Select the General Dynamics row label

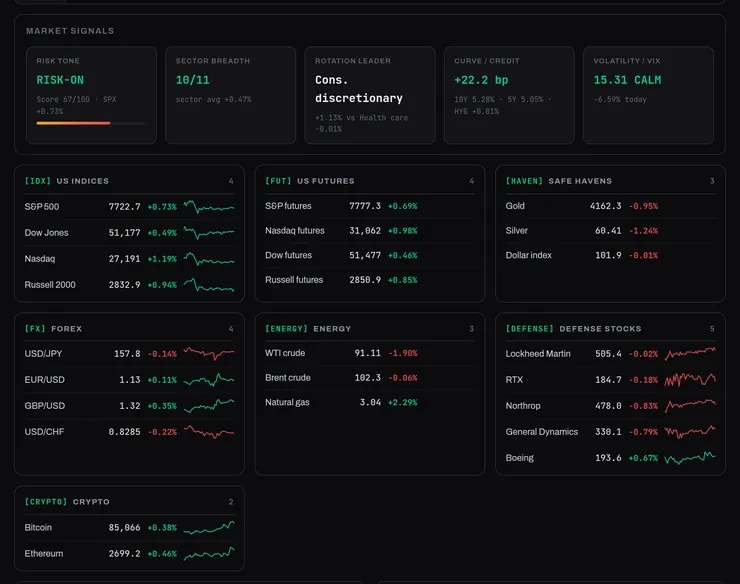(542, 432)
